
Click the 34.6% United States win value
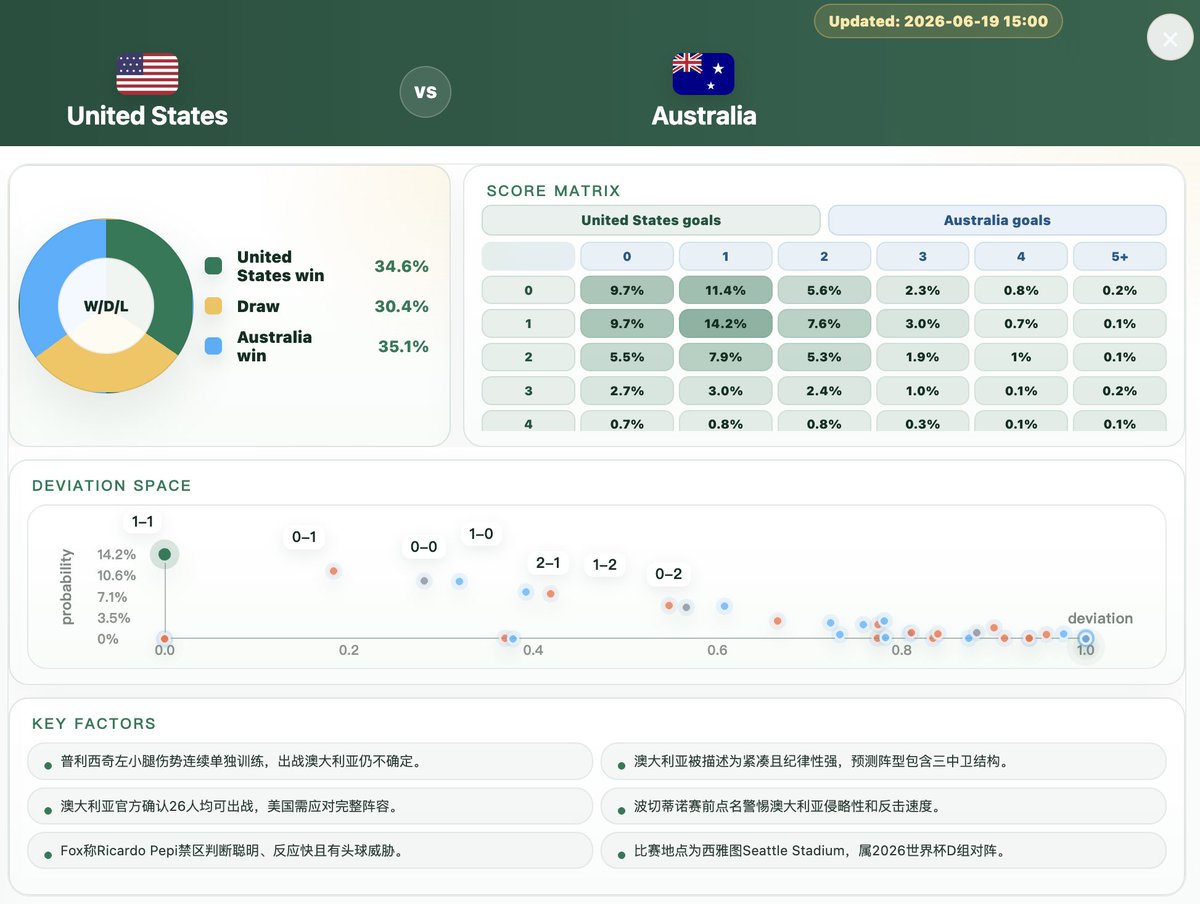click(x=401, y=266)
